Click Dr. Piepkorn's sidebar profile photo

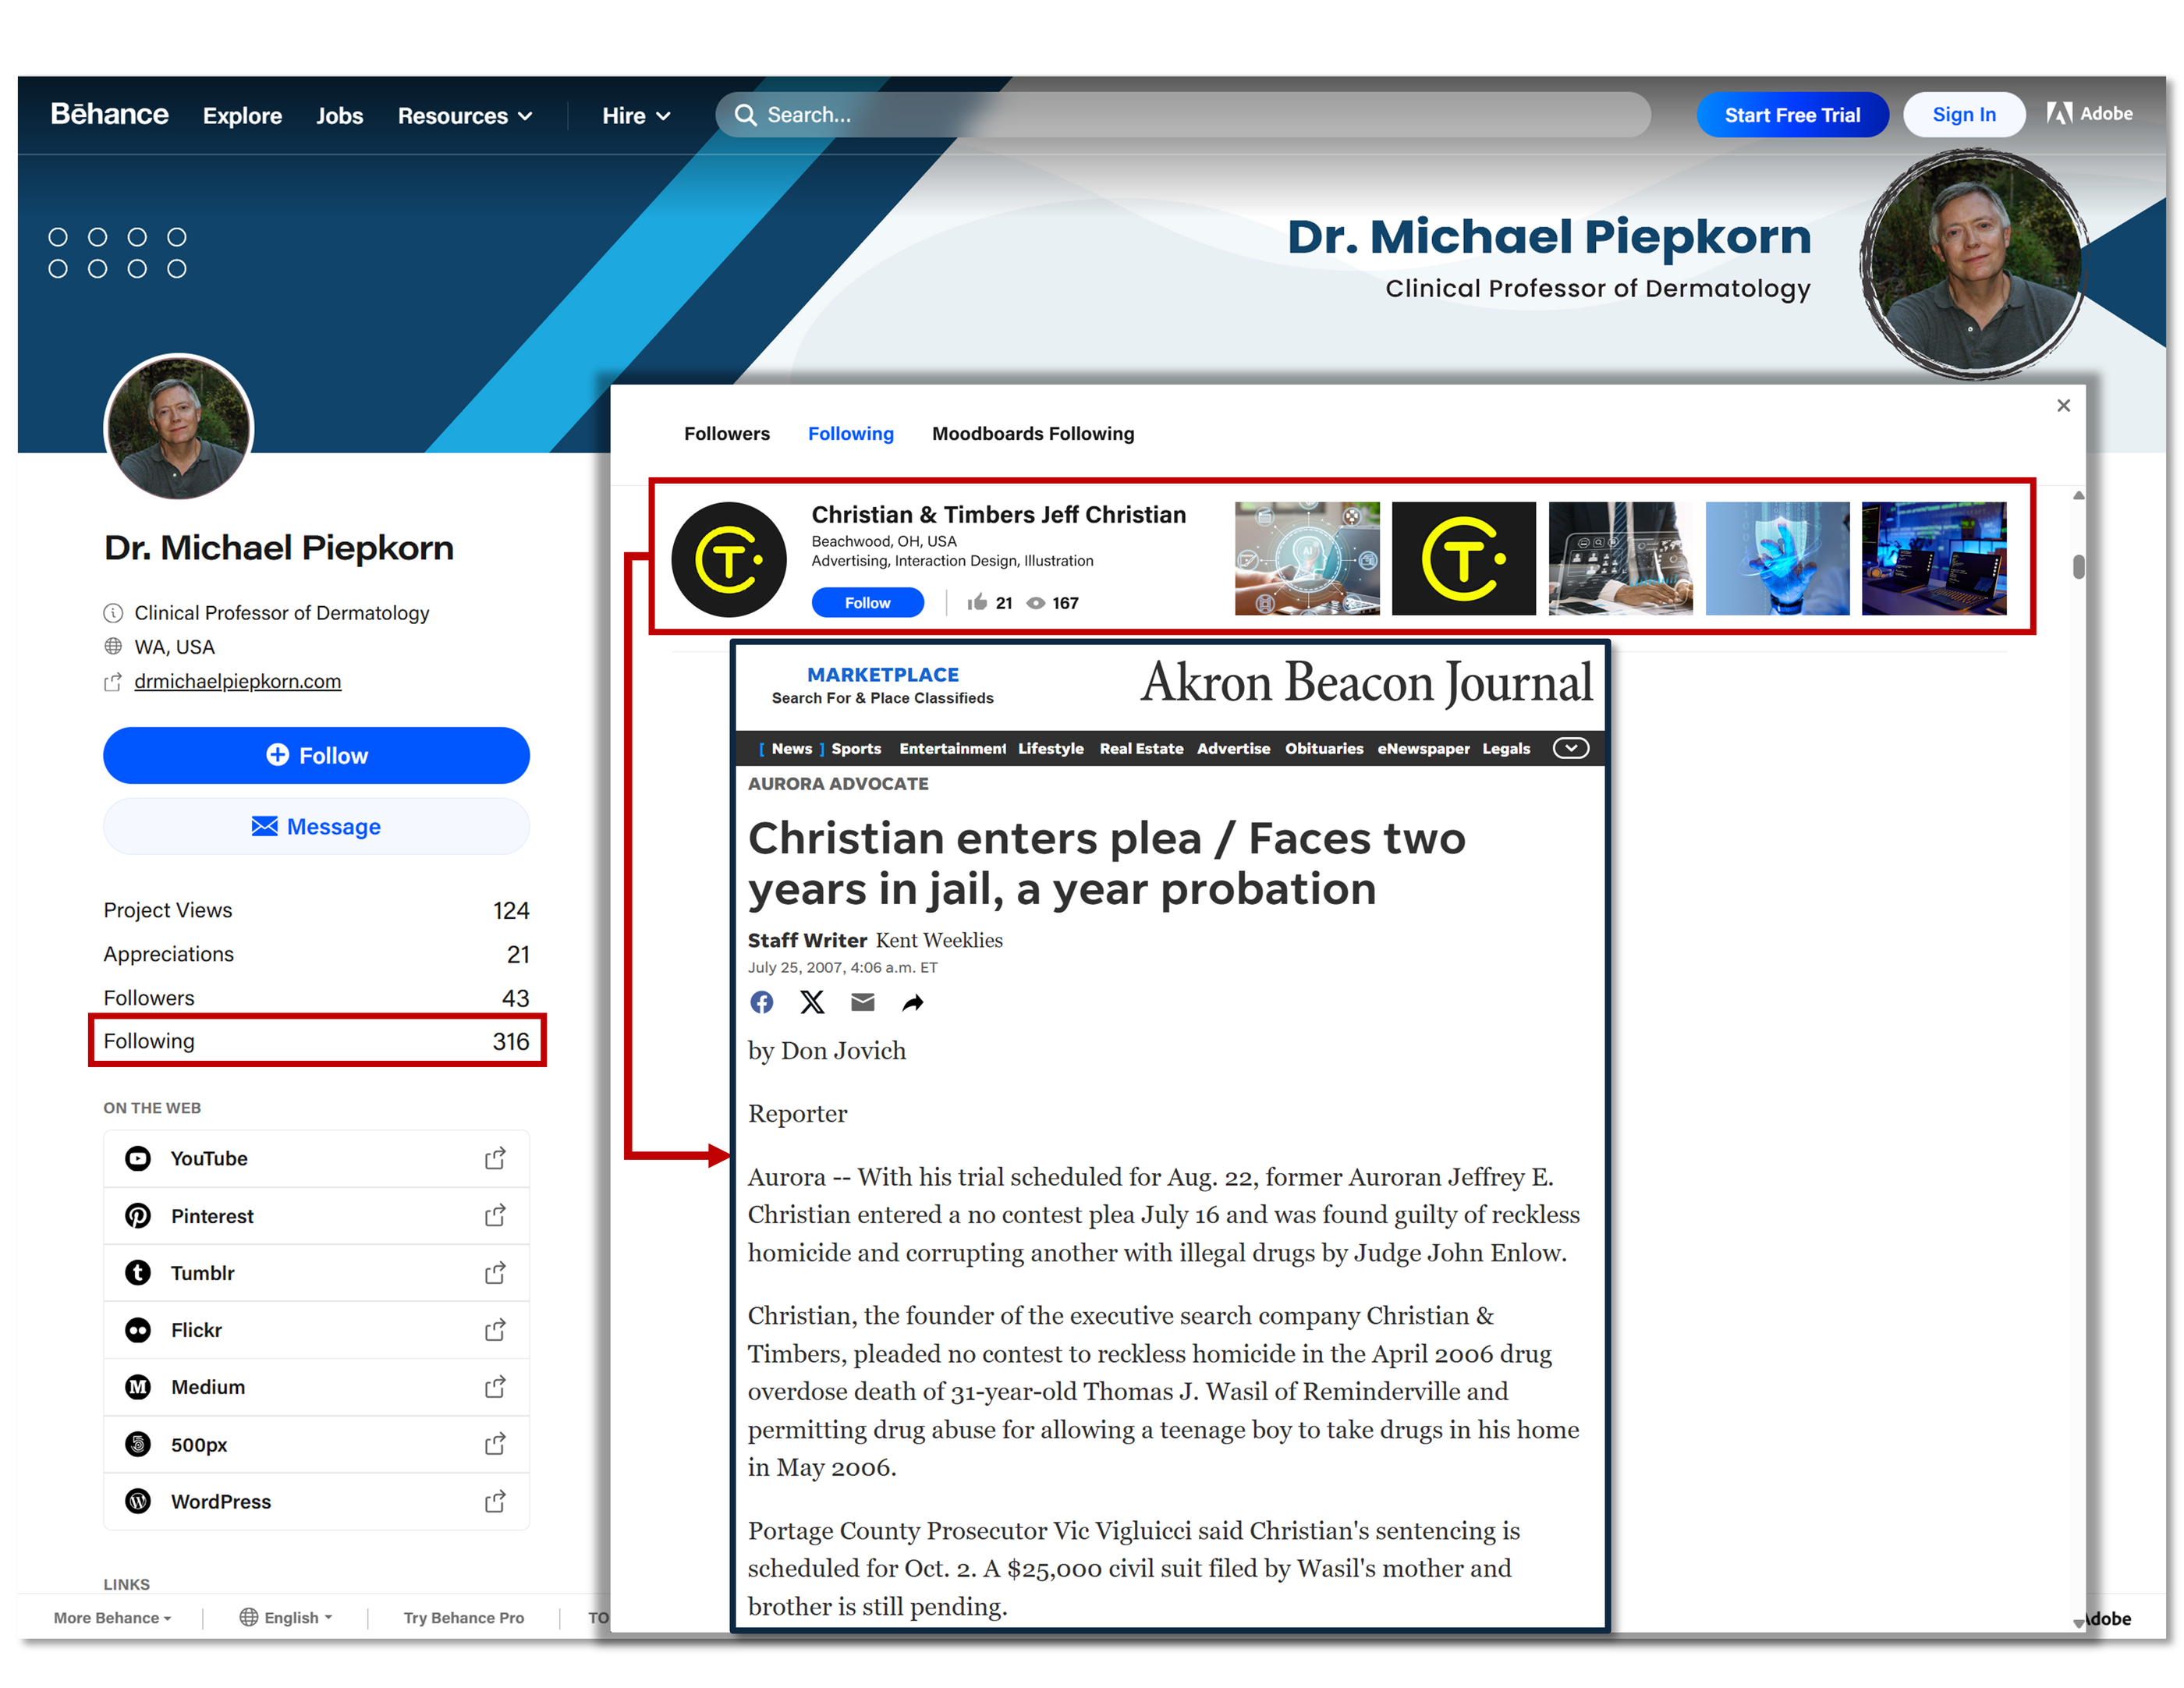pyautogui.click(x=179, y=427)
